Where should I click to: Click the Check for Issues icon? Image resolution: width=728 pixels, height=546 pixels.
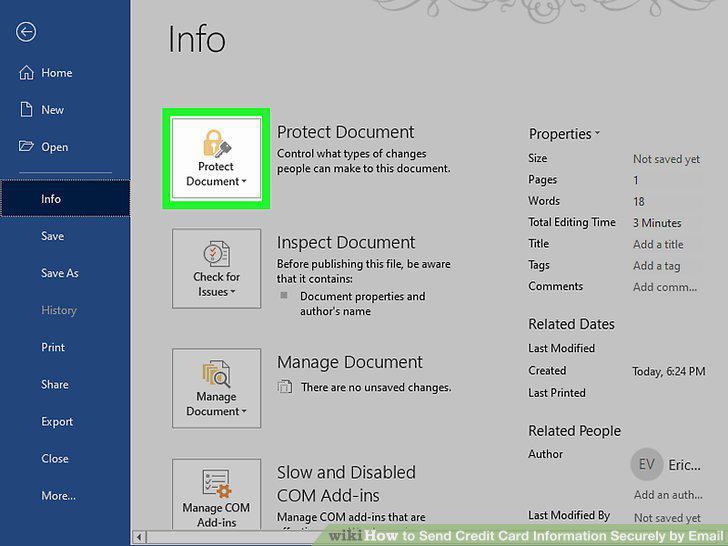216,254
